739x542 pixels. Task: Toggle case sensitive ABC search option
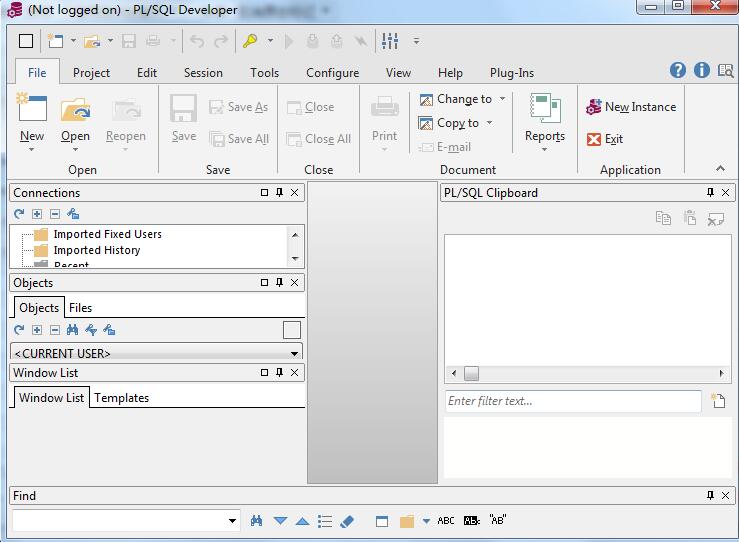pyautogui.click(x=446, y=521)
